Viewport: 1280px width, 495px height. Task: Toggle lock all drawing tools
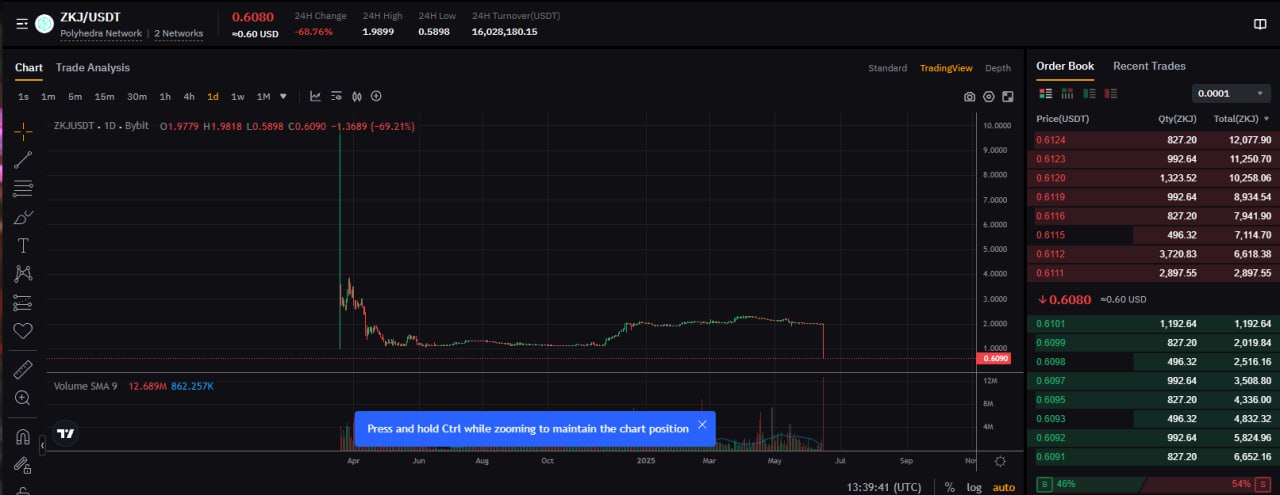pyautogui.click(x=22, y=465)
